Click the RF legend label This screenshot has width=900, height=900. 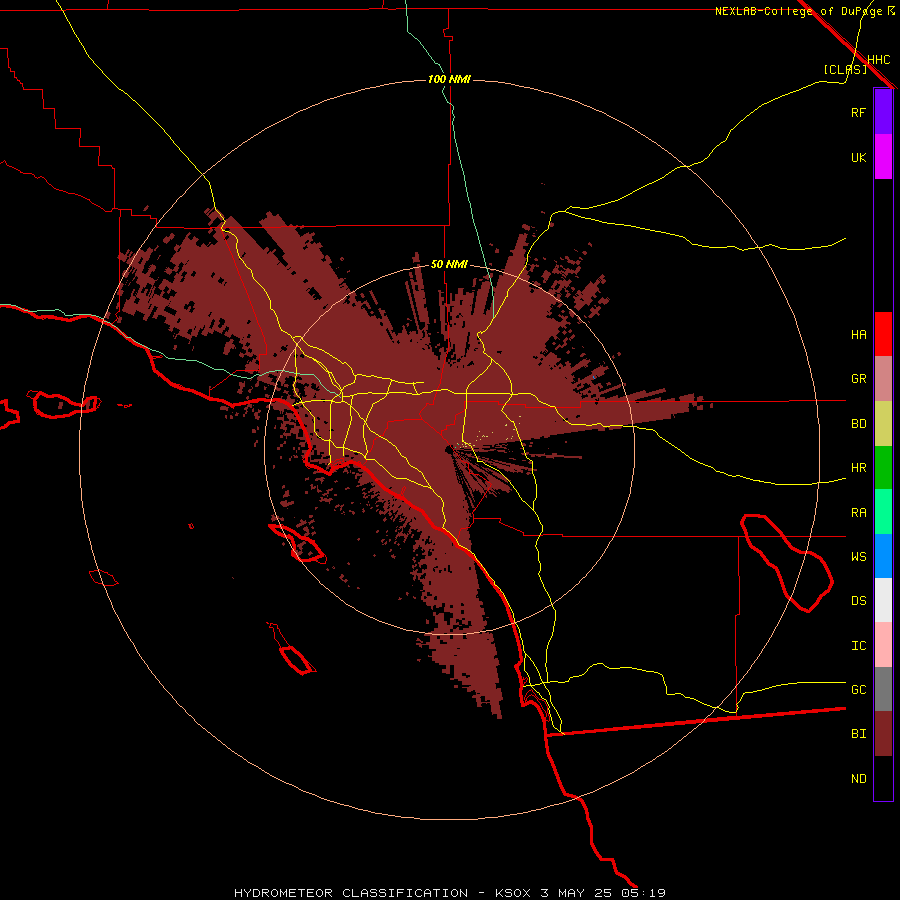click(858, 113)
